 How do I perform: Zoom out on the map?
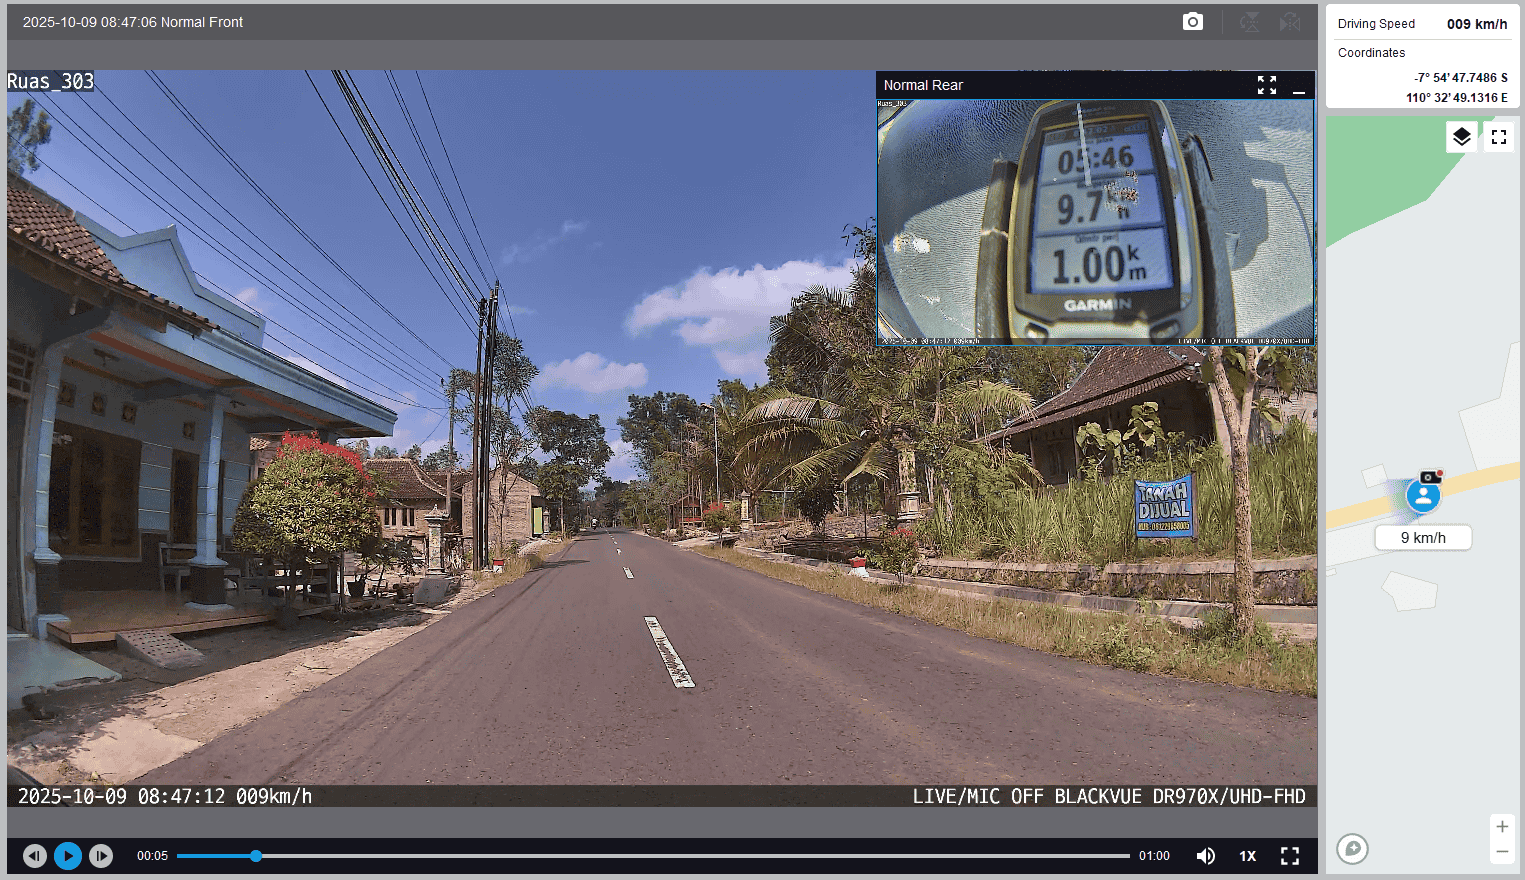point(1501,851)
